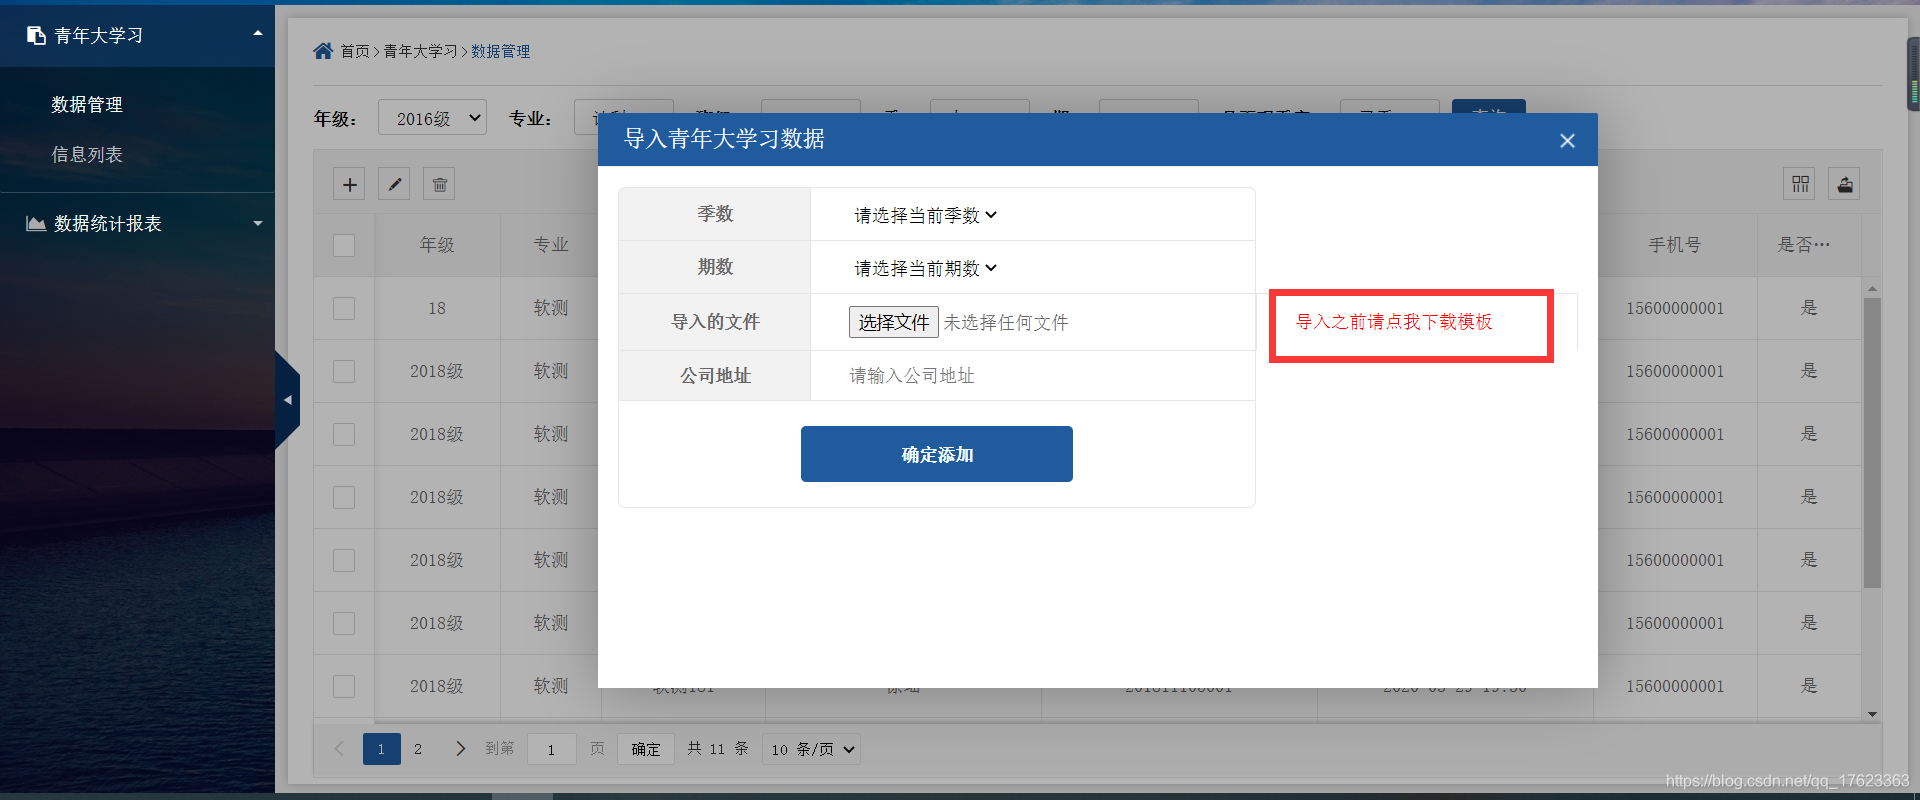Click the 选择文件 file button
1920x800 pixels.
(894, 322)
